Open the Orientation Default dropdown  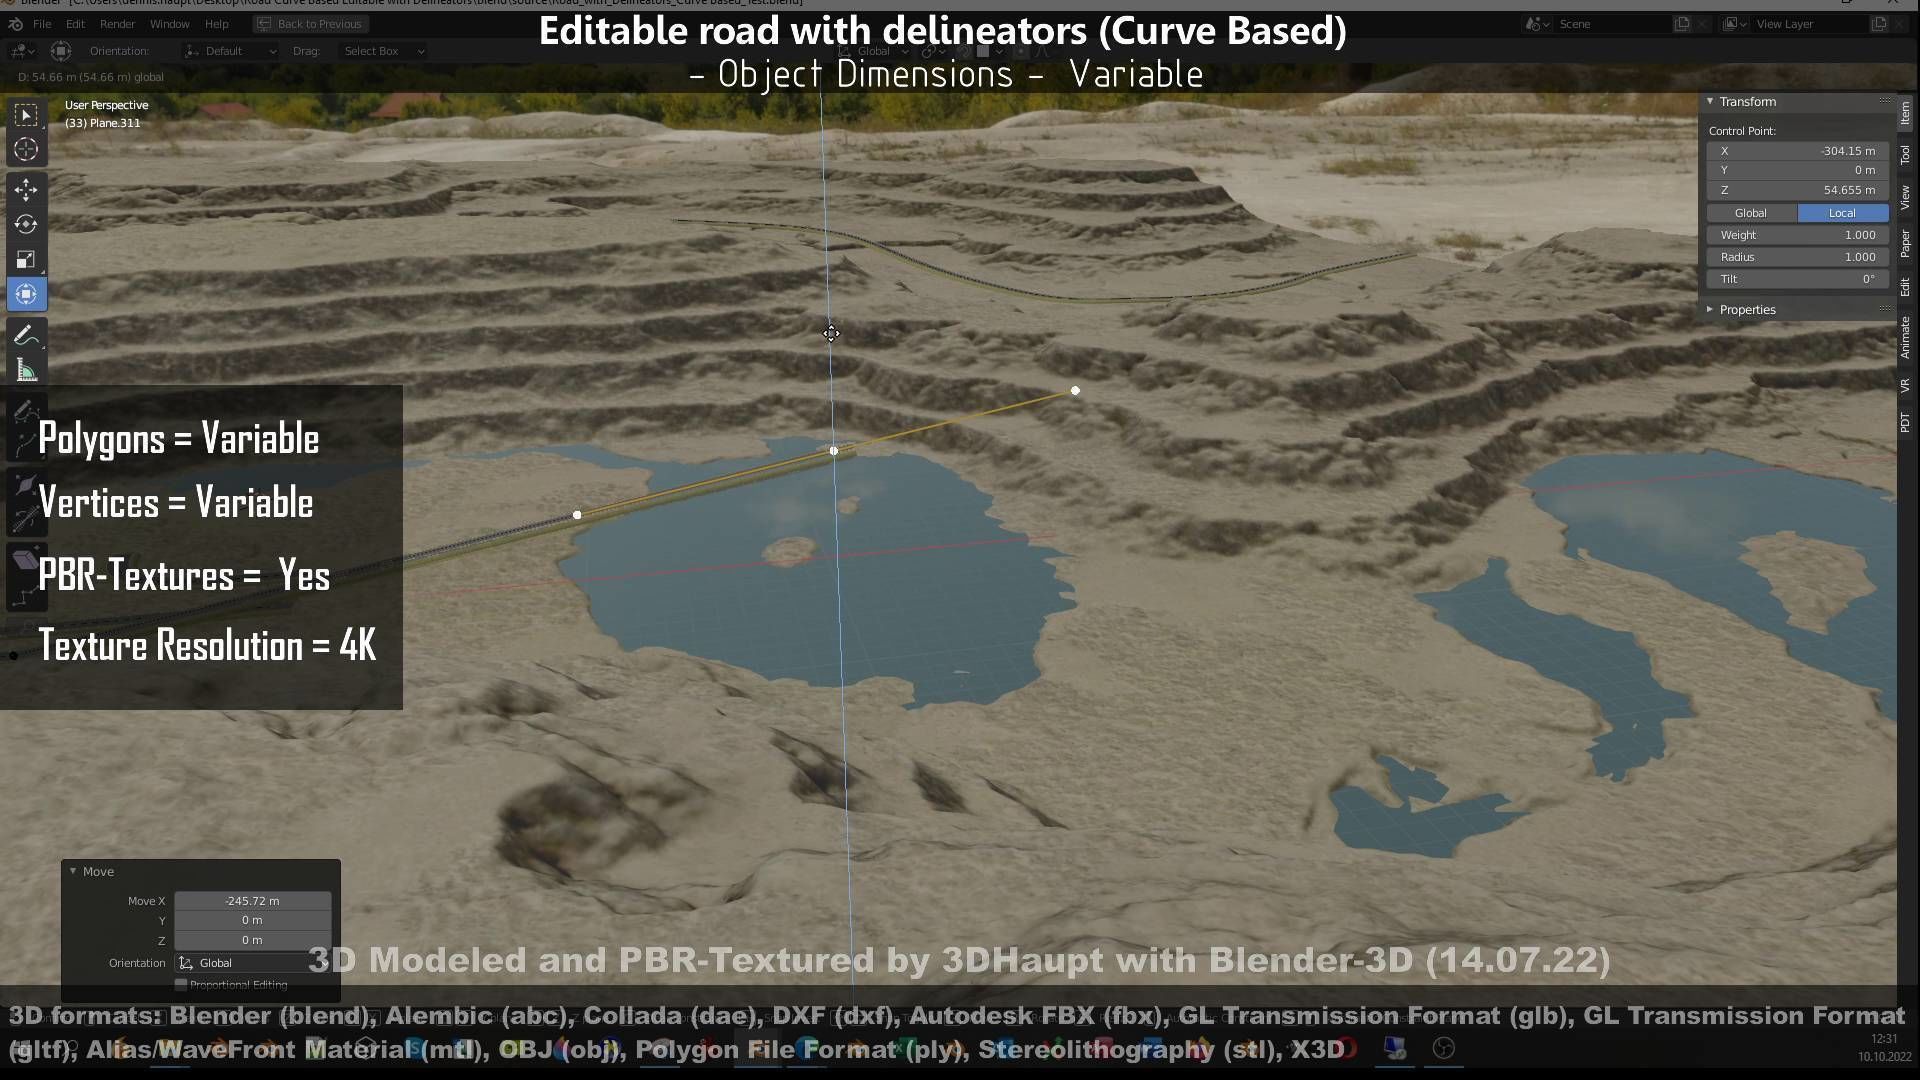[231, 51]
